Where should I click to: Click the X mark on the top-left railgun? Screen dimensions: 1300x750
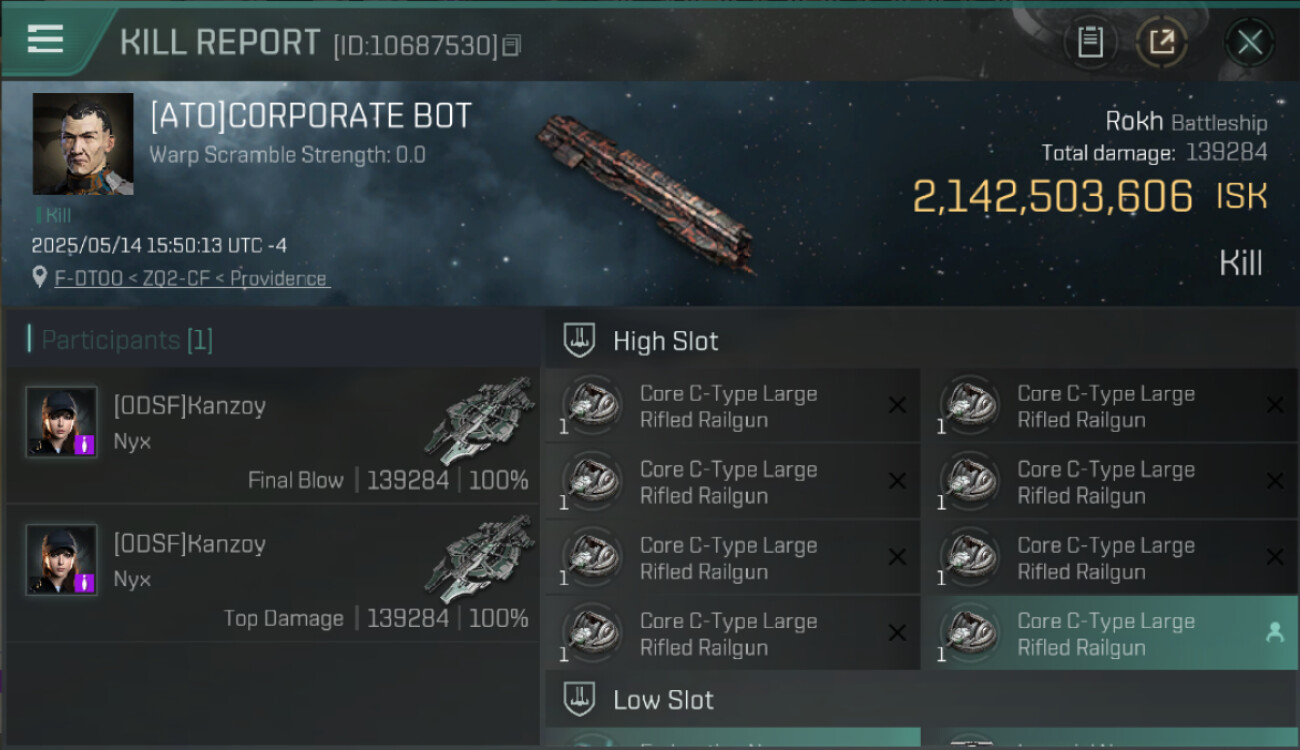(x=897, y=405)
